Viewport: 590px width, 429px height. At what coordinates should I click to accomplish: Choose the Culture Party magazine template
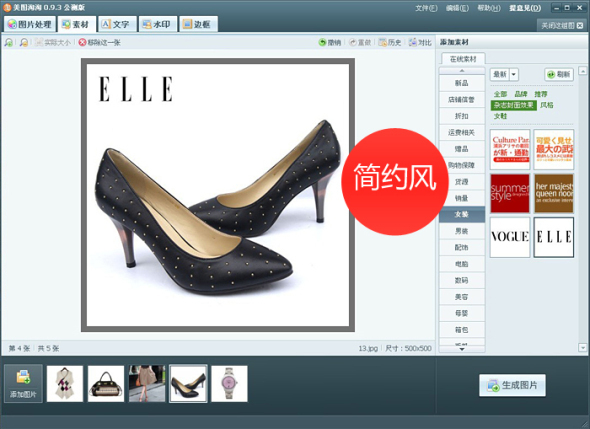tap(510, 149)
